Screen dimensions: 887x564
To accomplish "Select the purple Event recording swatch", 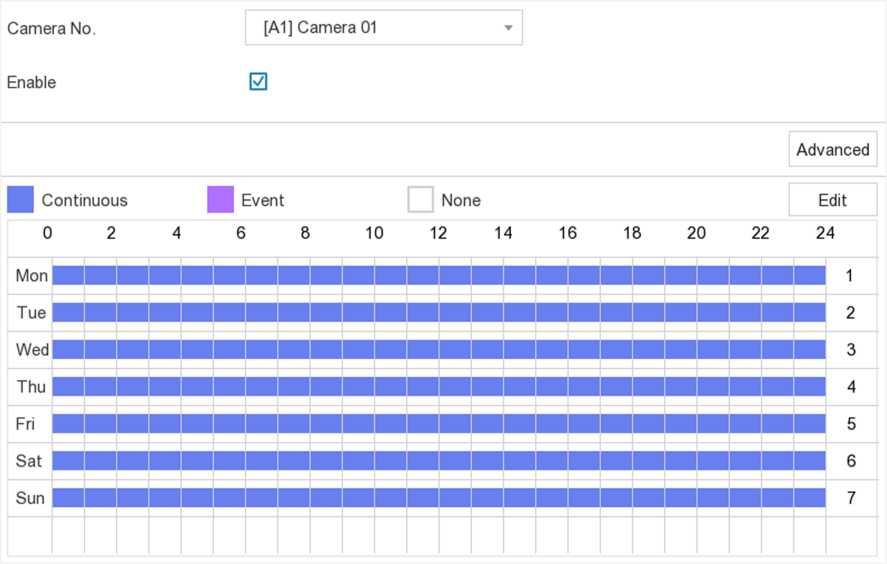I will click(x=220, y=200).
